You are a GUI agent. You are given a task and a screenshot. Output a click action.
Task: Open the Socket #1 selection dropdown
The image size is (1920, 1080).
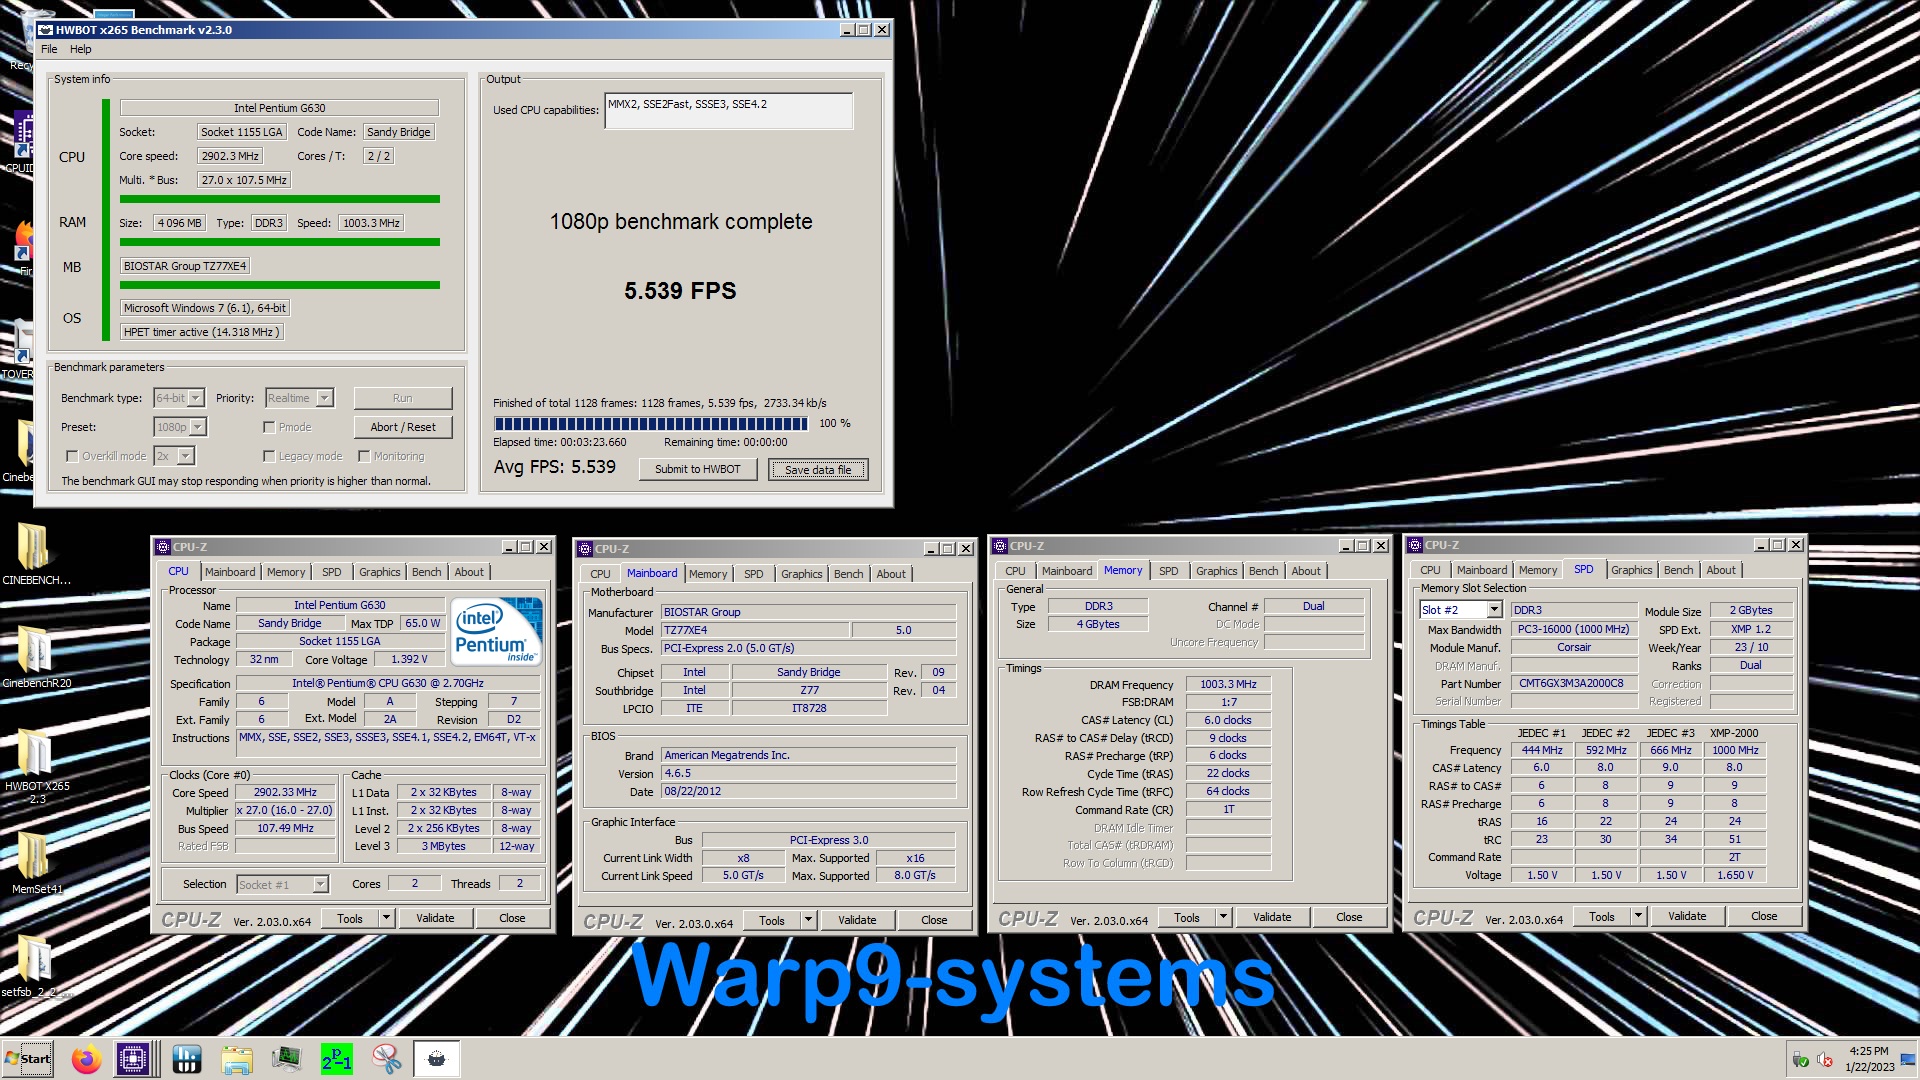pyautogui.click(x=320, y=885)
